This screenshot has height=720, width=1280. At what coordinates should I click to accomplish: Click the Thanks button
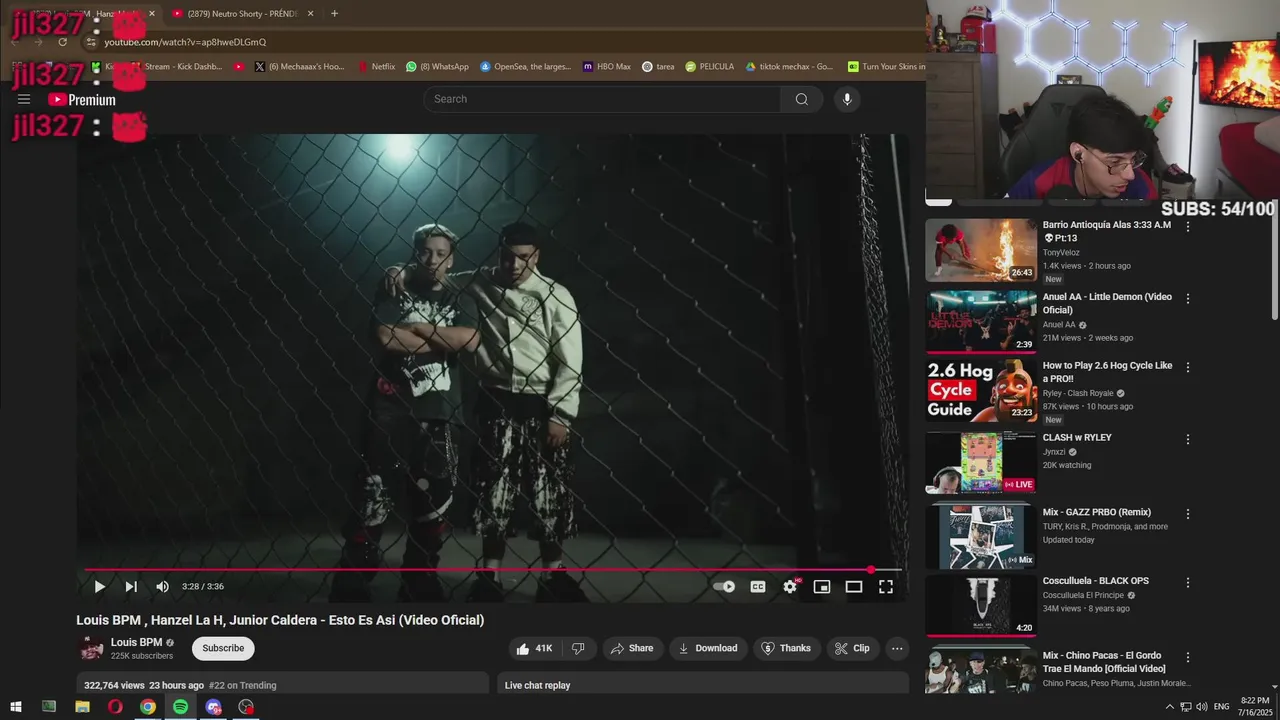coord(785,648)
